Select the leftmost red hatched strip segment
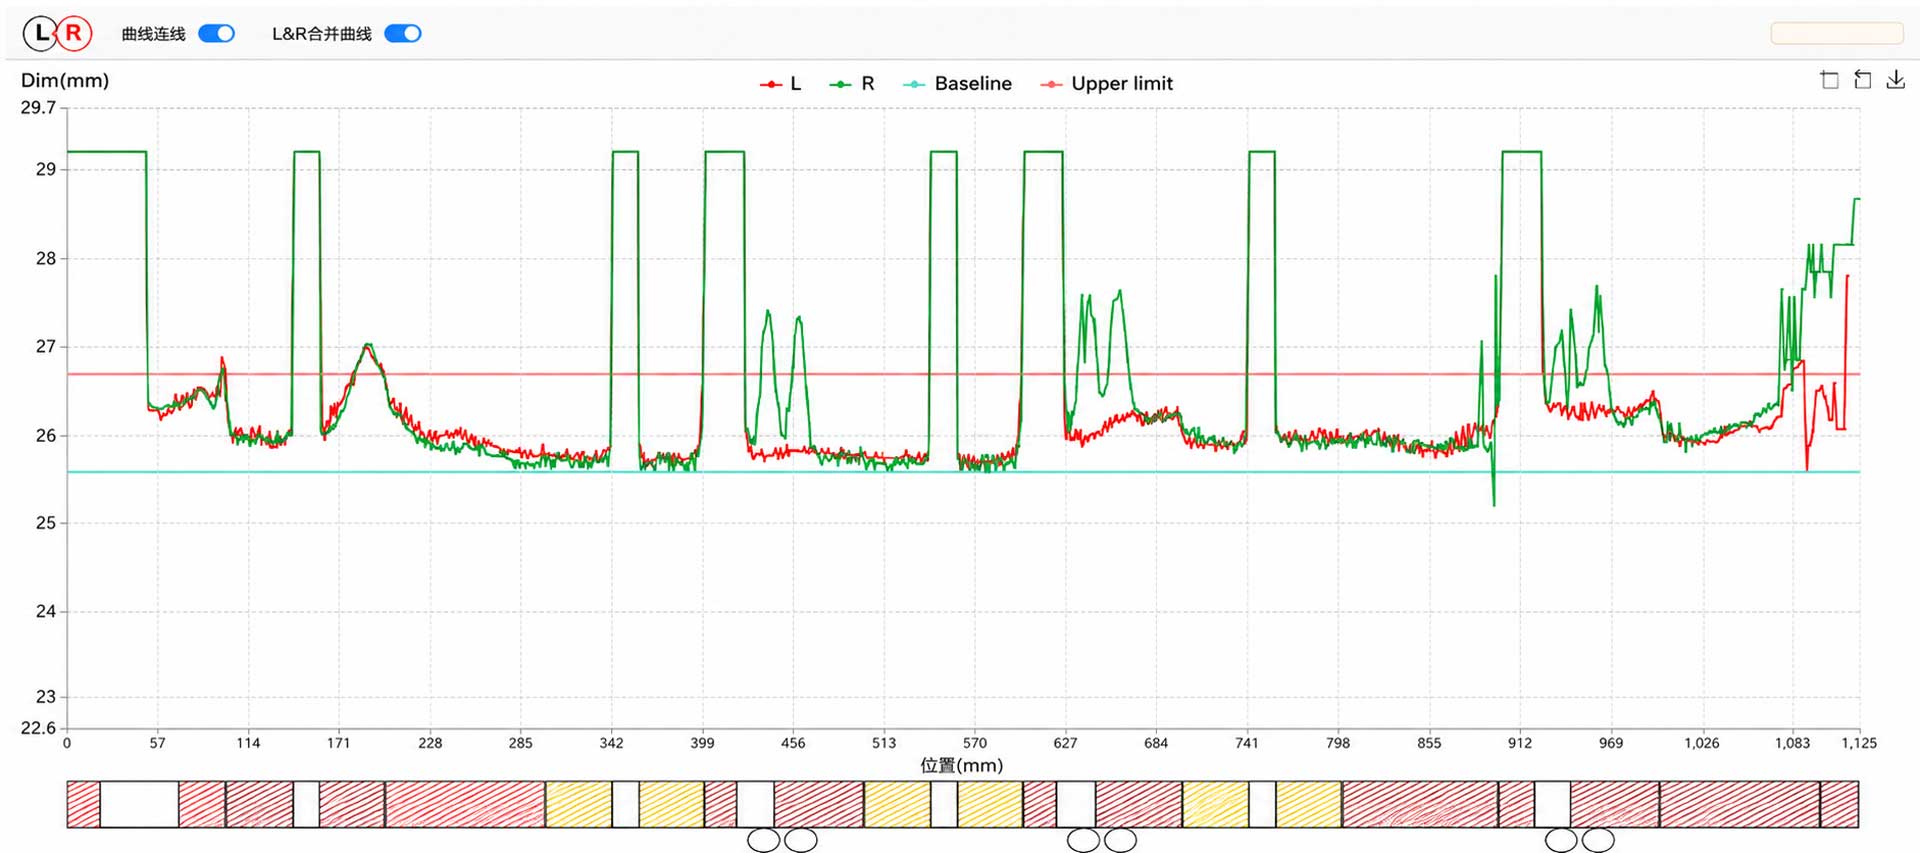The image size is (1920, 853). [x=83, y=804]
